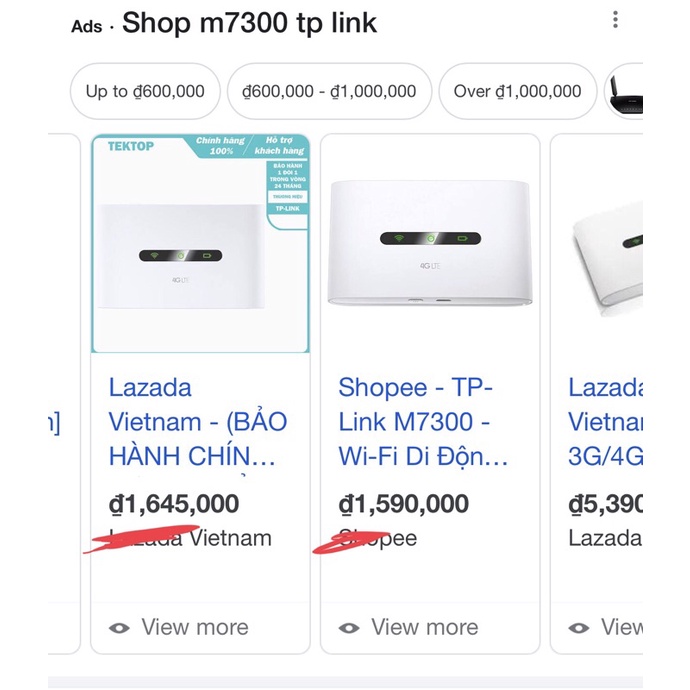This screenshot has height=690, width=690.
Task: Click the ₫1,590,000 price
Action: [x=404, y=503]
